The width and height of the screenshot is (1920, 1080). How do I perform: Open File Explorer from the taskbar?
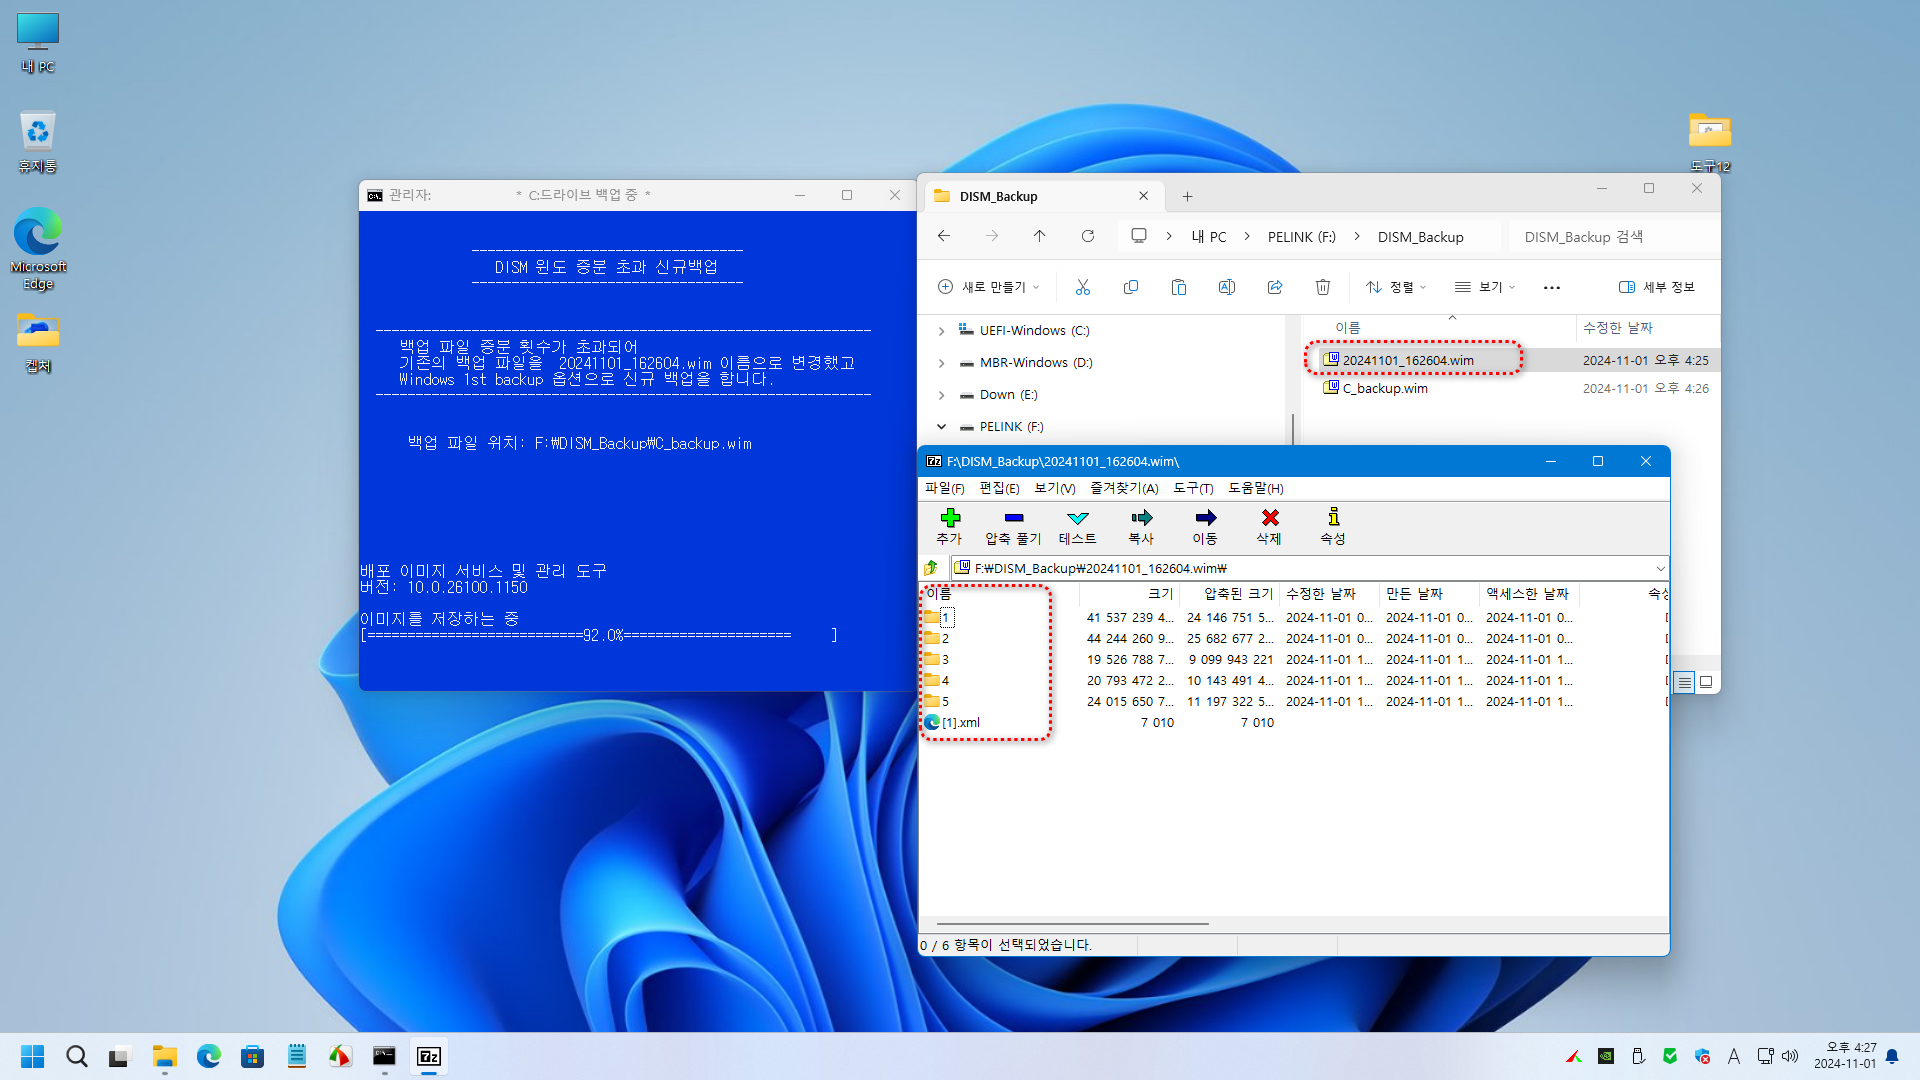(164, 1056)
